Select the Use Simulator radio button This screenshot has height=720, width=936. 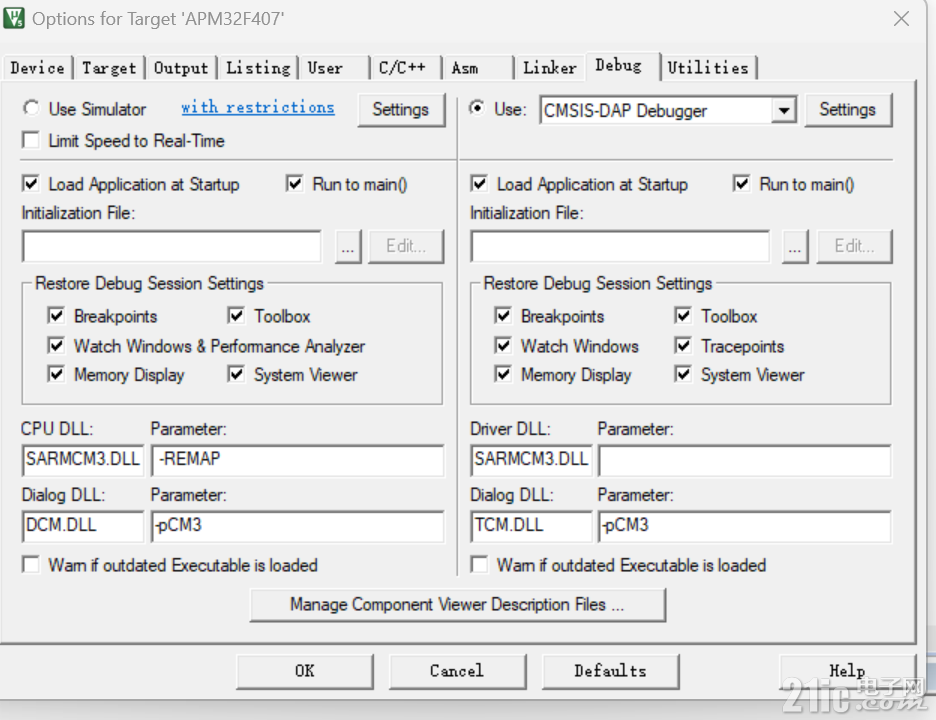coord(32,109)
